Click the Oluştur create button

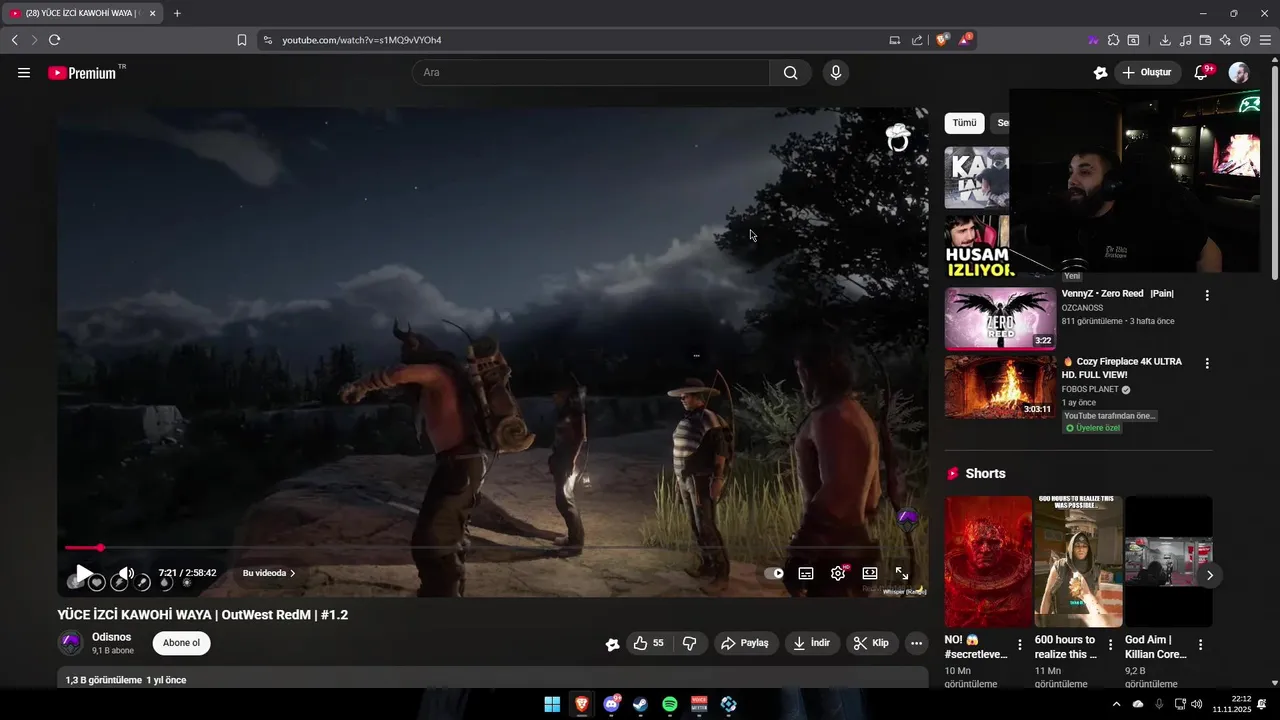click(x=1146, y=73)
